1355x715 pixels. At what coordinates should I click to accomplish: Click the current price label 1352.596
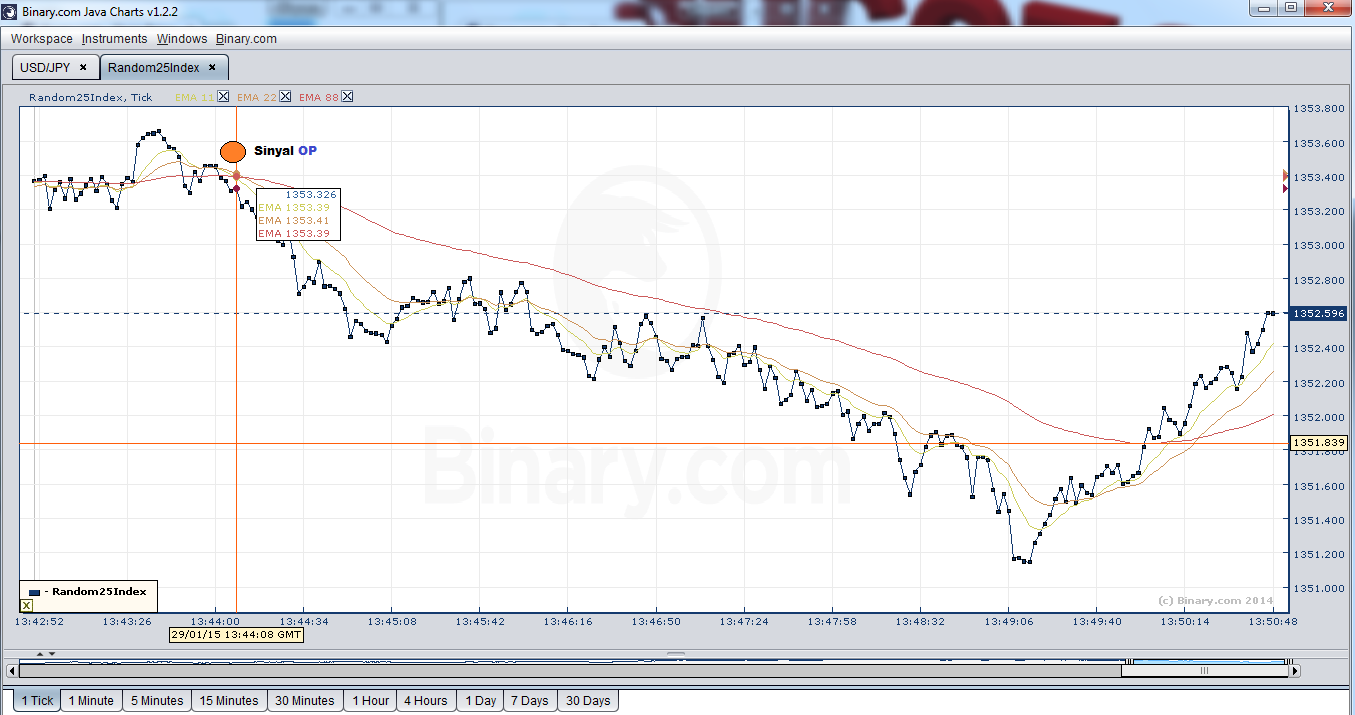click(x=1319, y=313)
